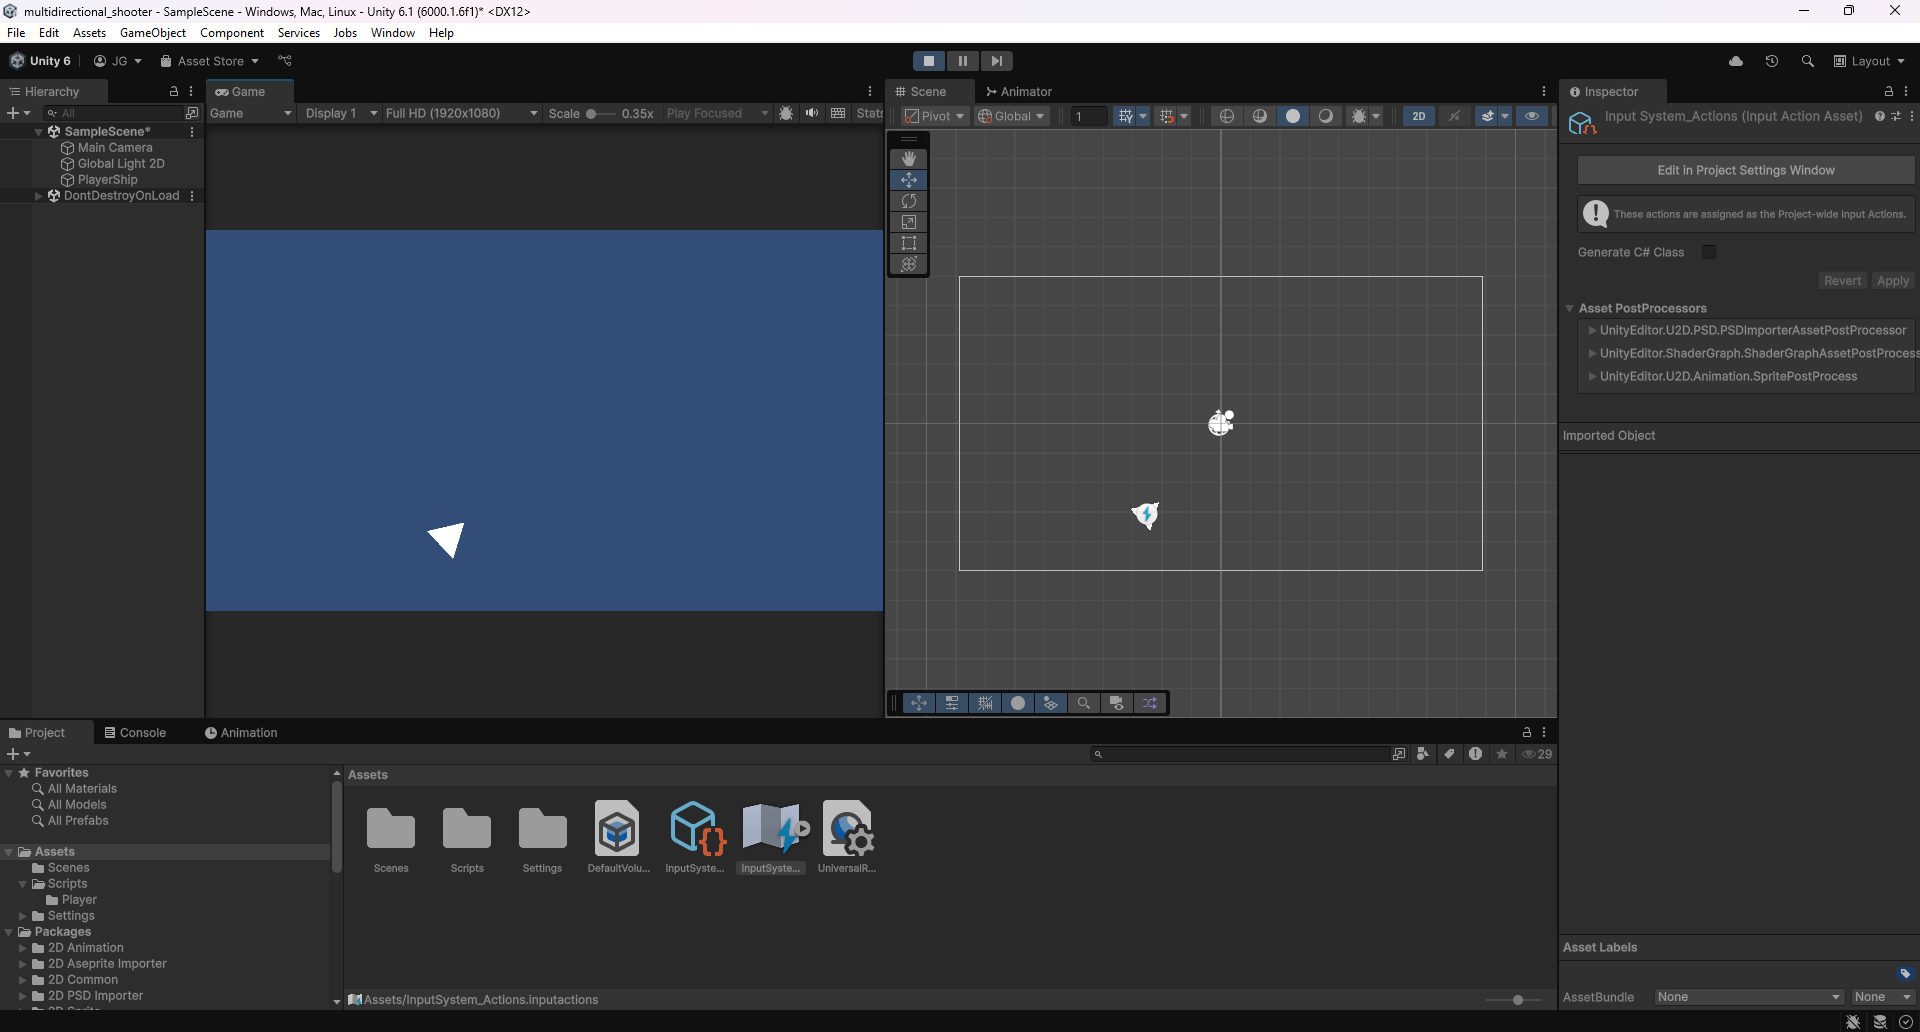Open the GameObject menu

152,33
